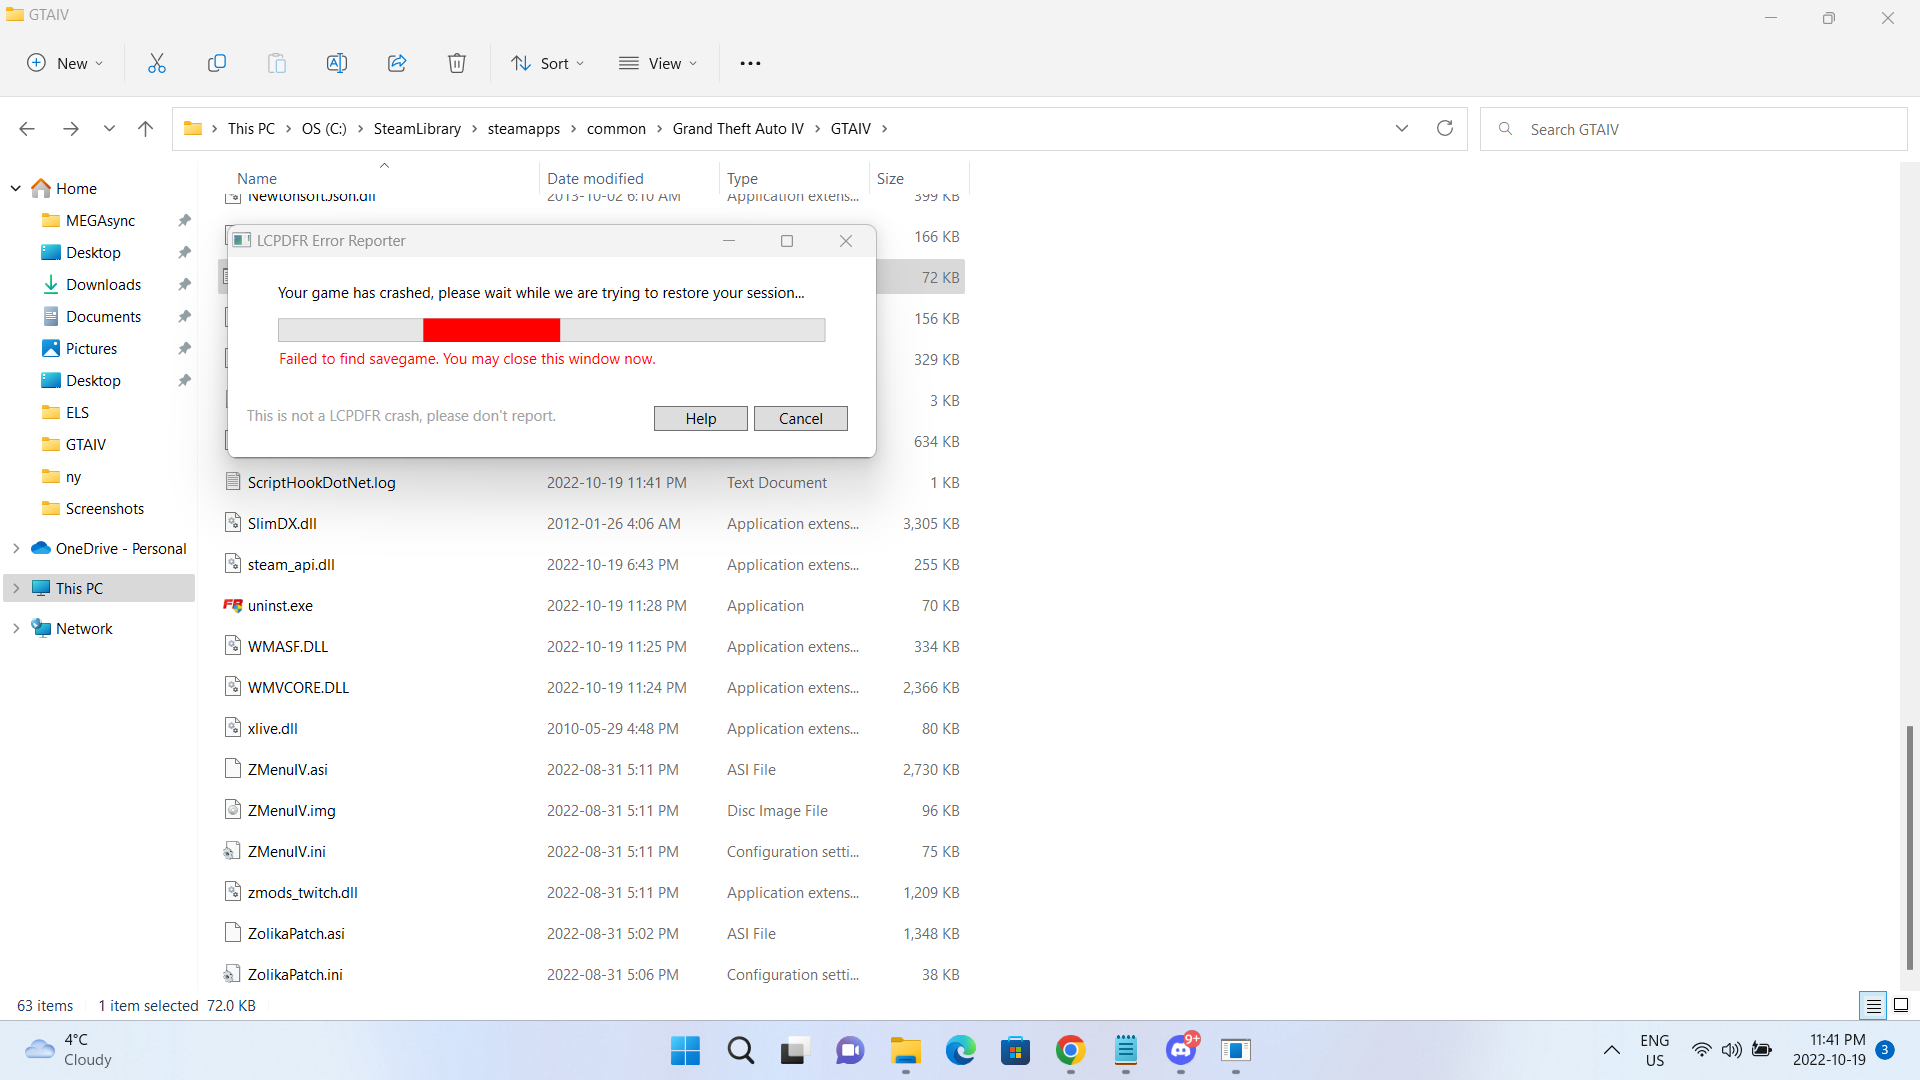
Task: Expand the address bar history dropdown
Action: click(x=1401, y=128)
